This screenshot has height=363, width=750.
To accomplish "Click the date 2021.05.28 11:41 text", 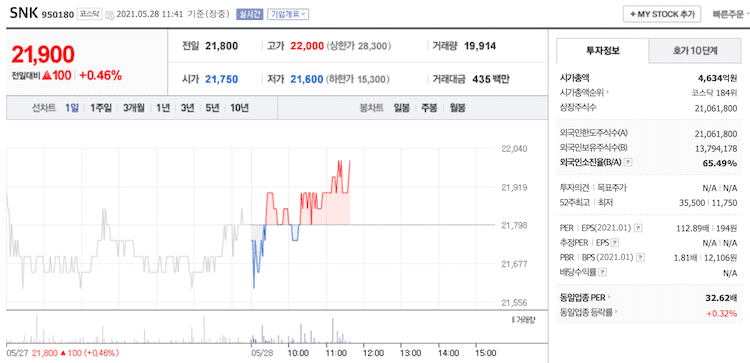I will (x=150, y=15).
